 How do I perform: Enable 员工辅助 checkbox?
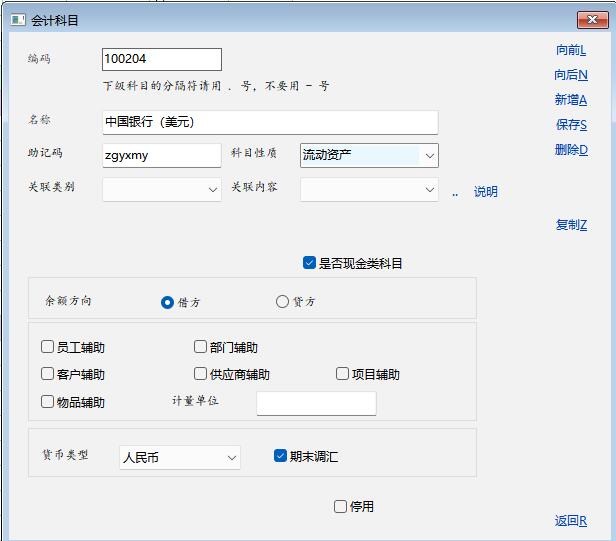47,347
